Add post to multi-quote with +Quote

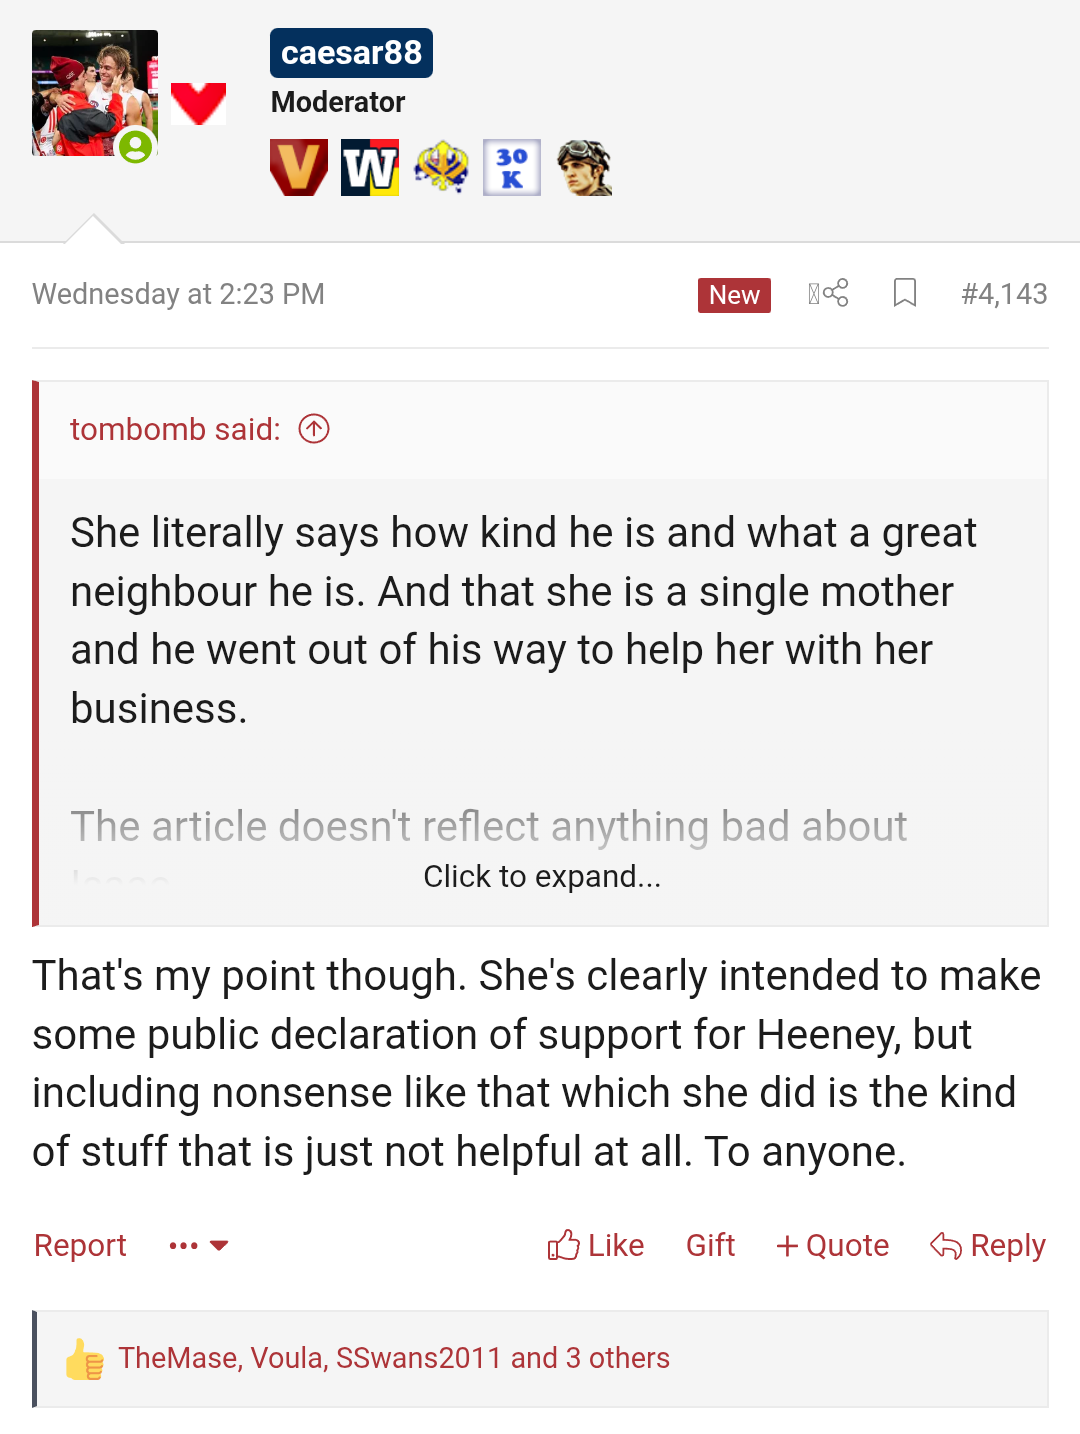click(x=832, y=1245)
